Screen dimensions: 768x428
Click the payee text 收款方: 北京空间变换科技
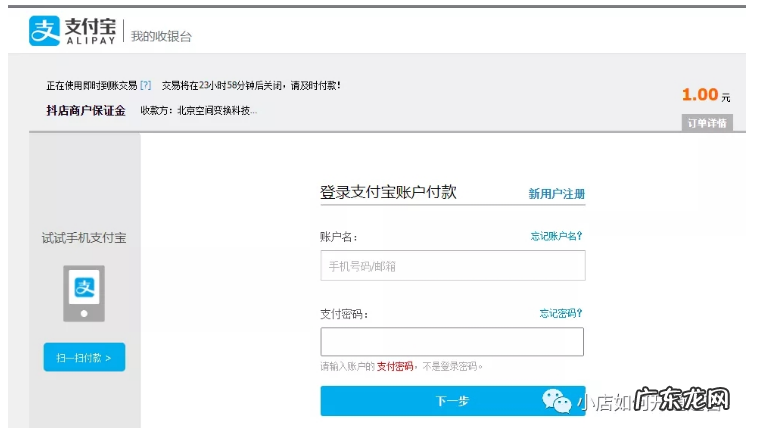(x=198, y=111)
